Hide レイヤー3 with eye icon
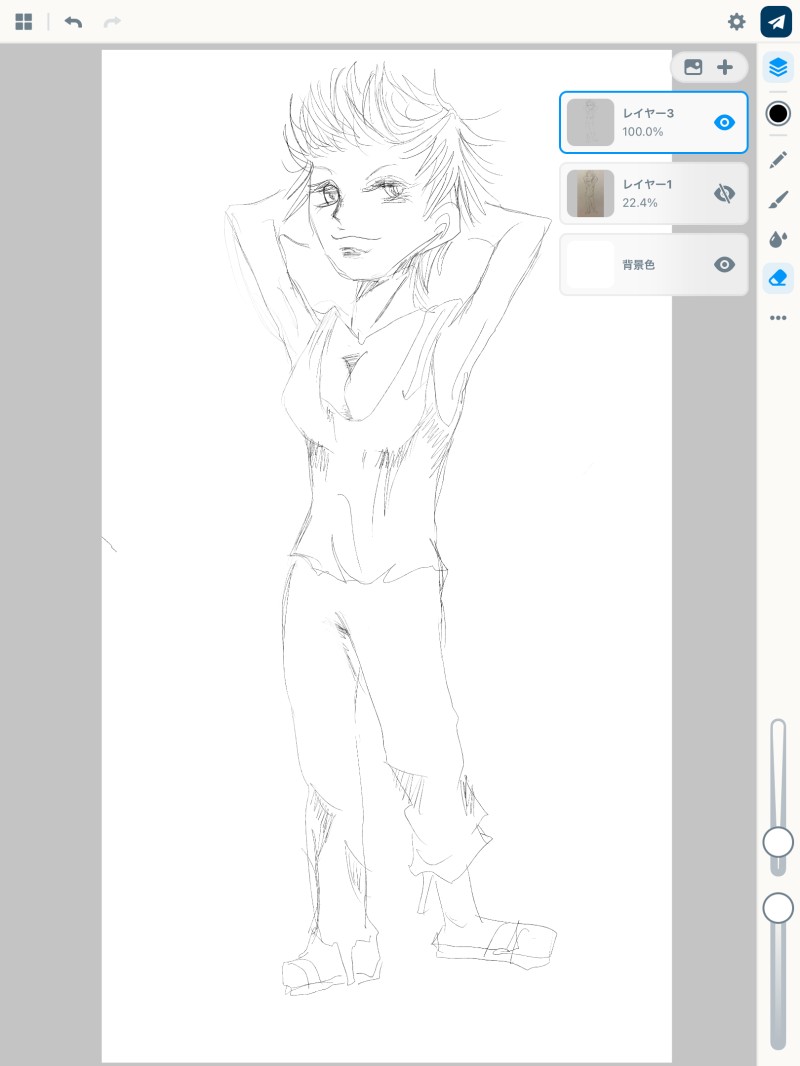The width and height of the screenshot is (800, 1066). tap(724, 122)
